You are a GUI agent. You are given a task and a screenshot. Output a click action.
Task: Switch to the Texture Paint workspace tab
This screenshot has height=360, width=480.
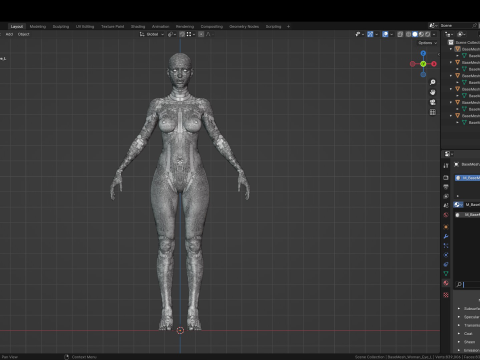112,26
